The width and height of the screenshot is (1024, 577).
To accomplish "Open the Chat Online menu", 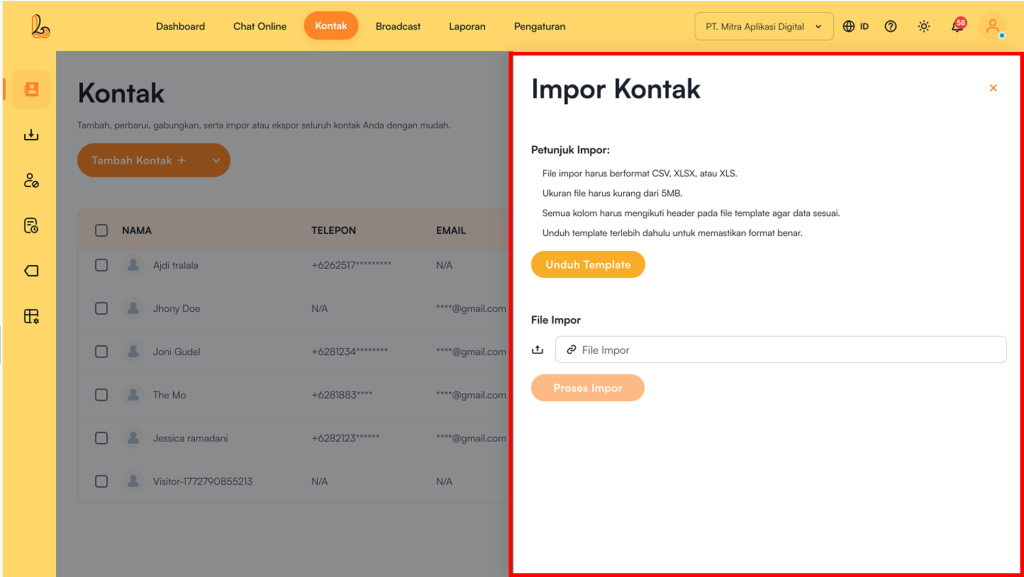I will click(260, 26).
